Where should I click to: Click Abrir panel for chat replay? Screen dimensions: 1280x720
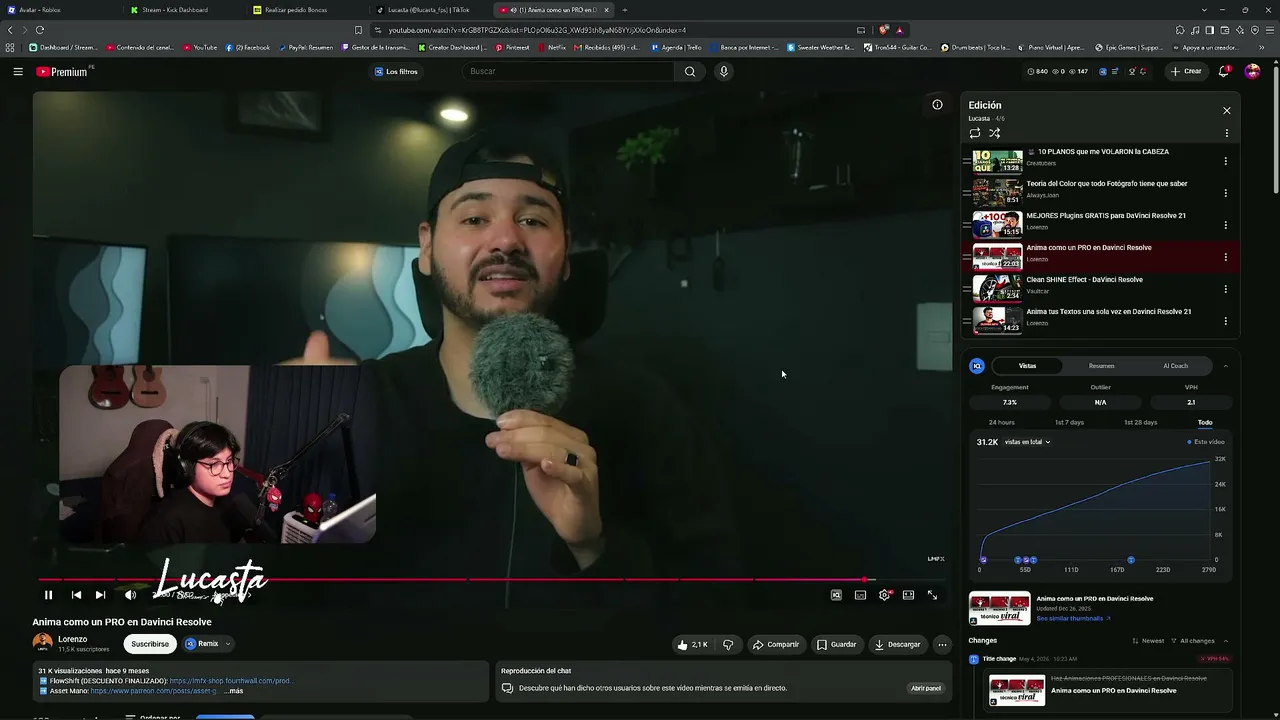(926, 688)
